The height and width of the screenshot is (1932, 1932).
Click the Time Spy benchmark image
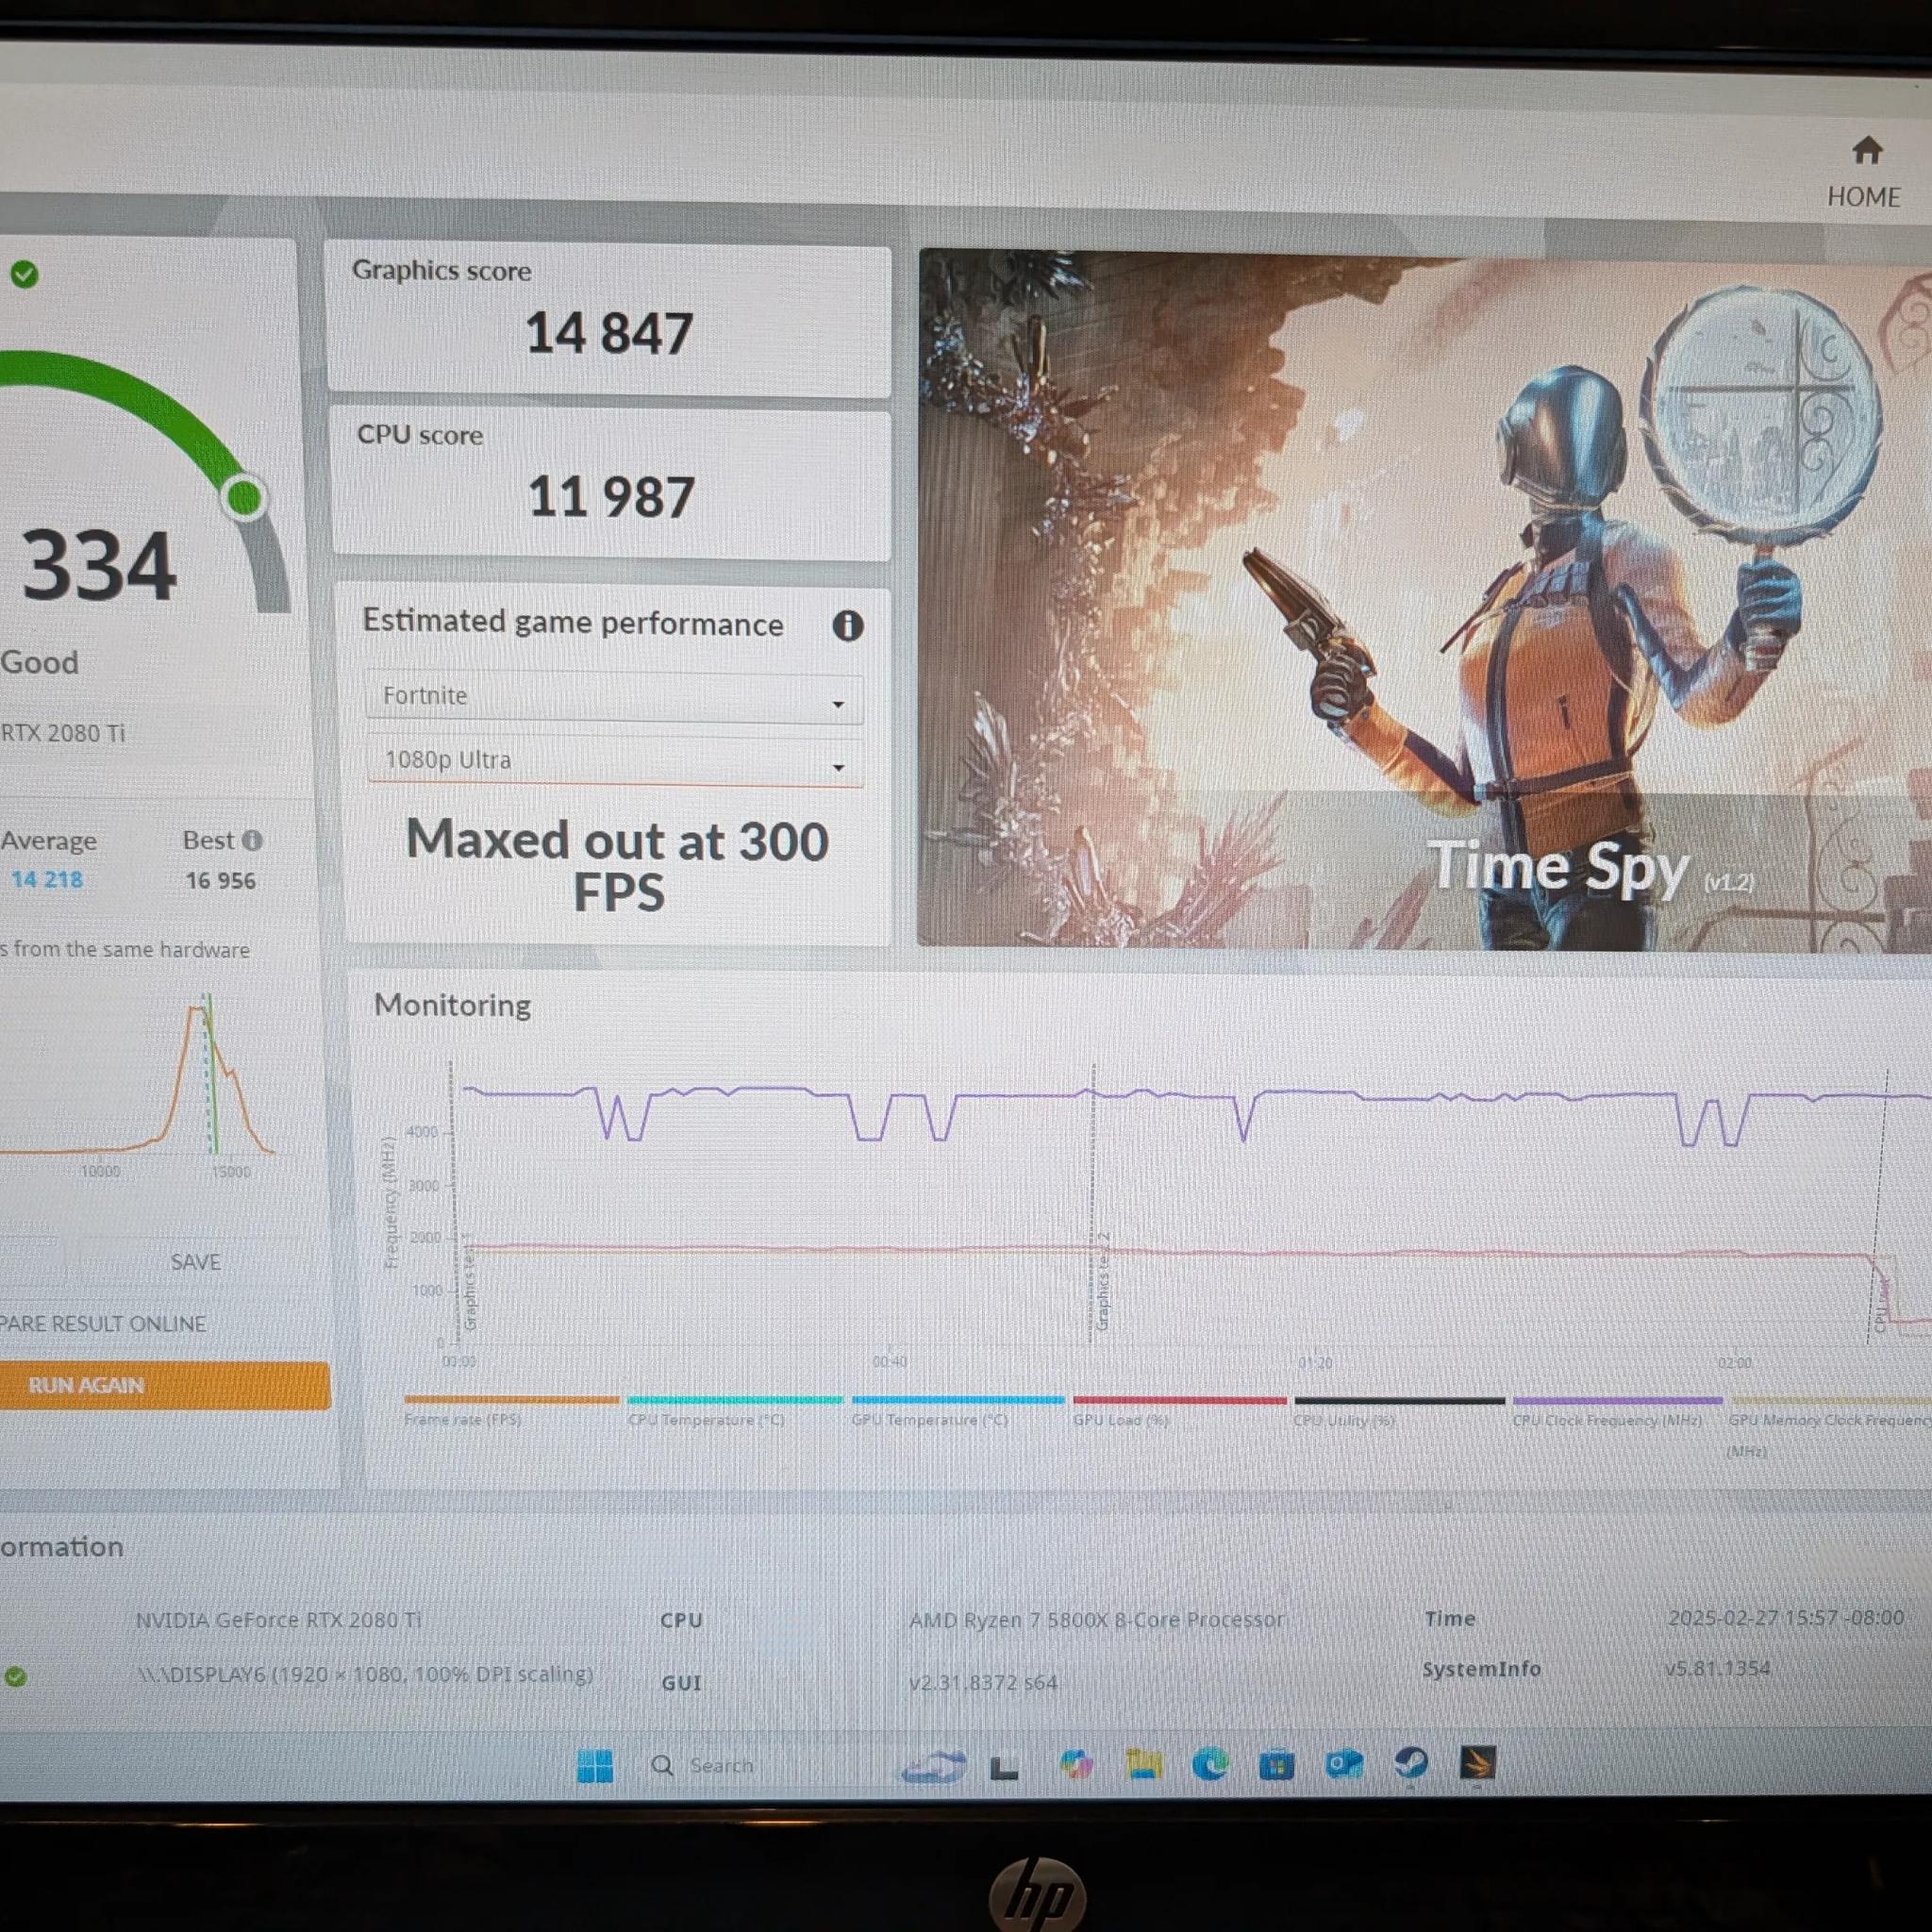tap(1425, 598)
